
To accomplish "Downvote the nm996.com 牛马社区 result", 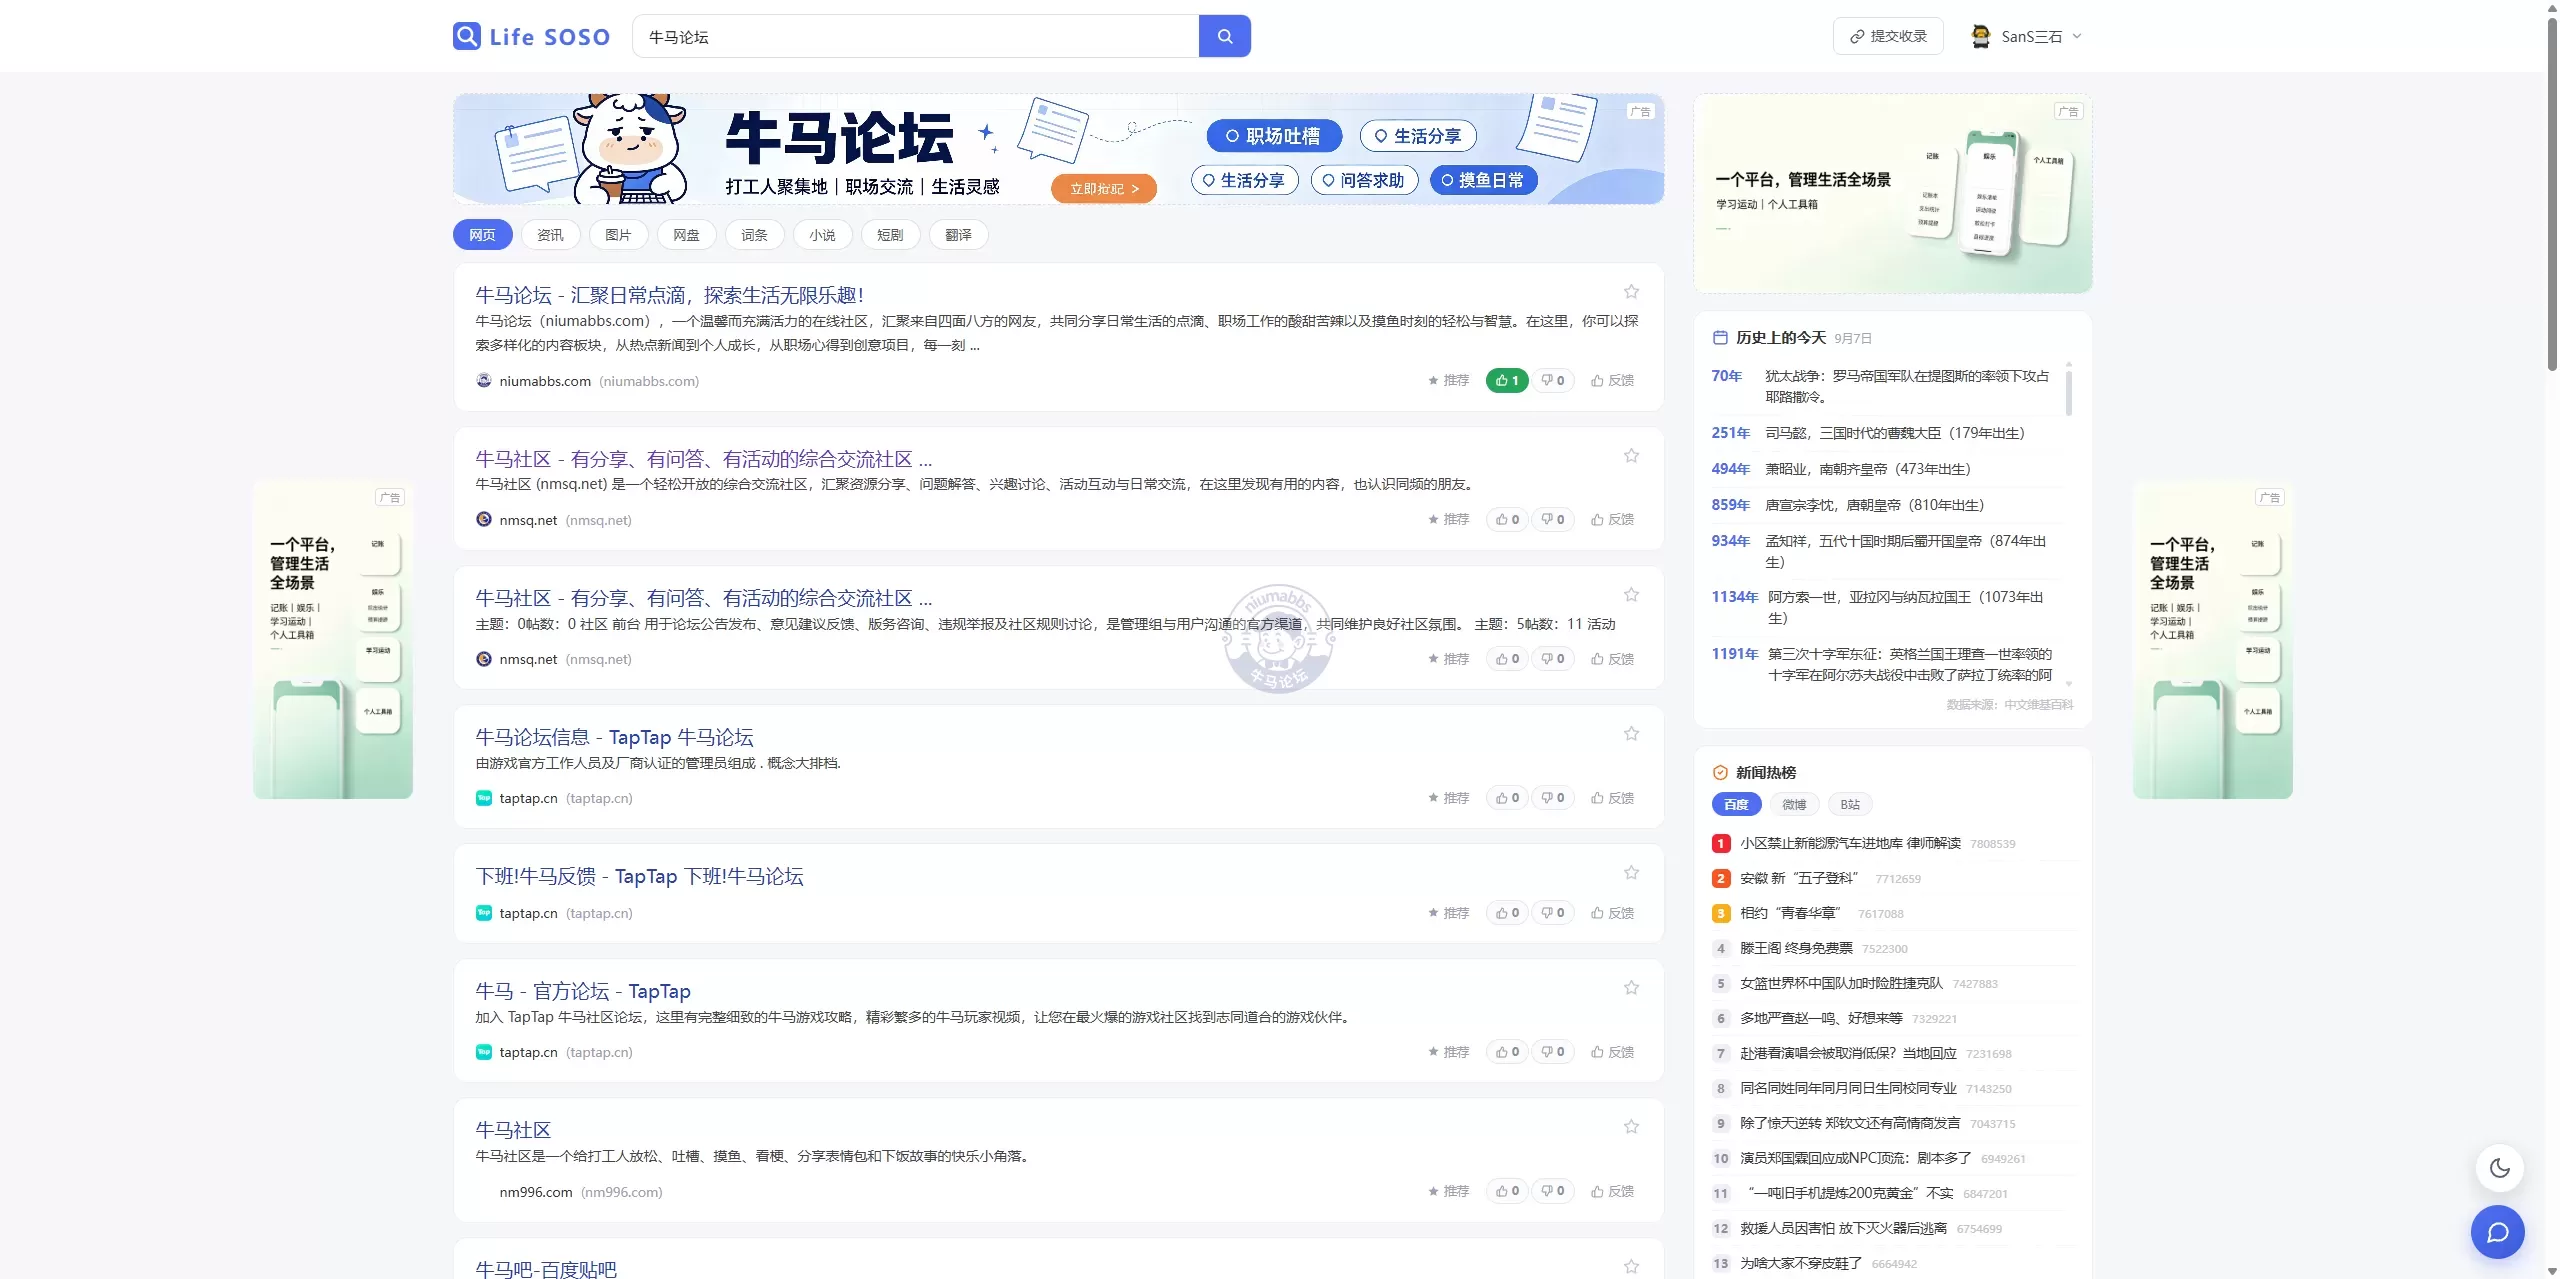I will pyautogui.click(x=1553, y=1191).
